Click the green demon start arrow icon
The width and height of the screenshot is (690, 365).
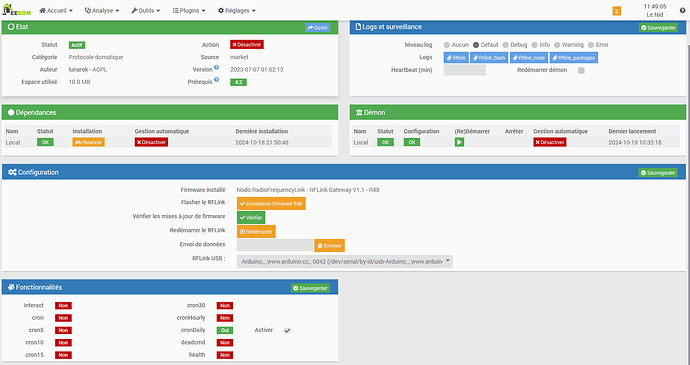coord(459,142)
